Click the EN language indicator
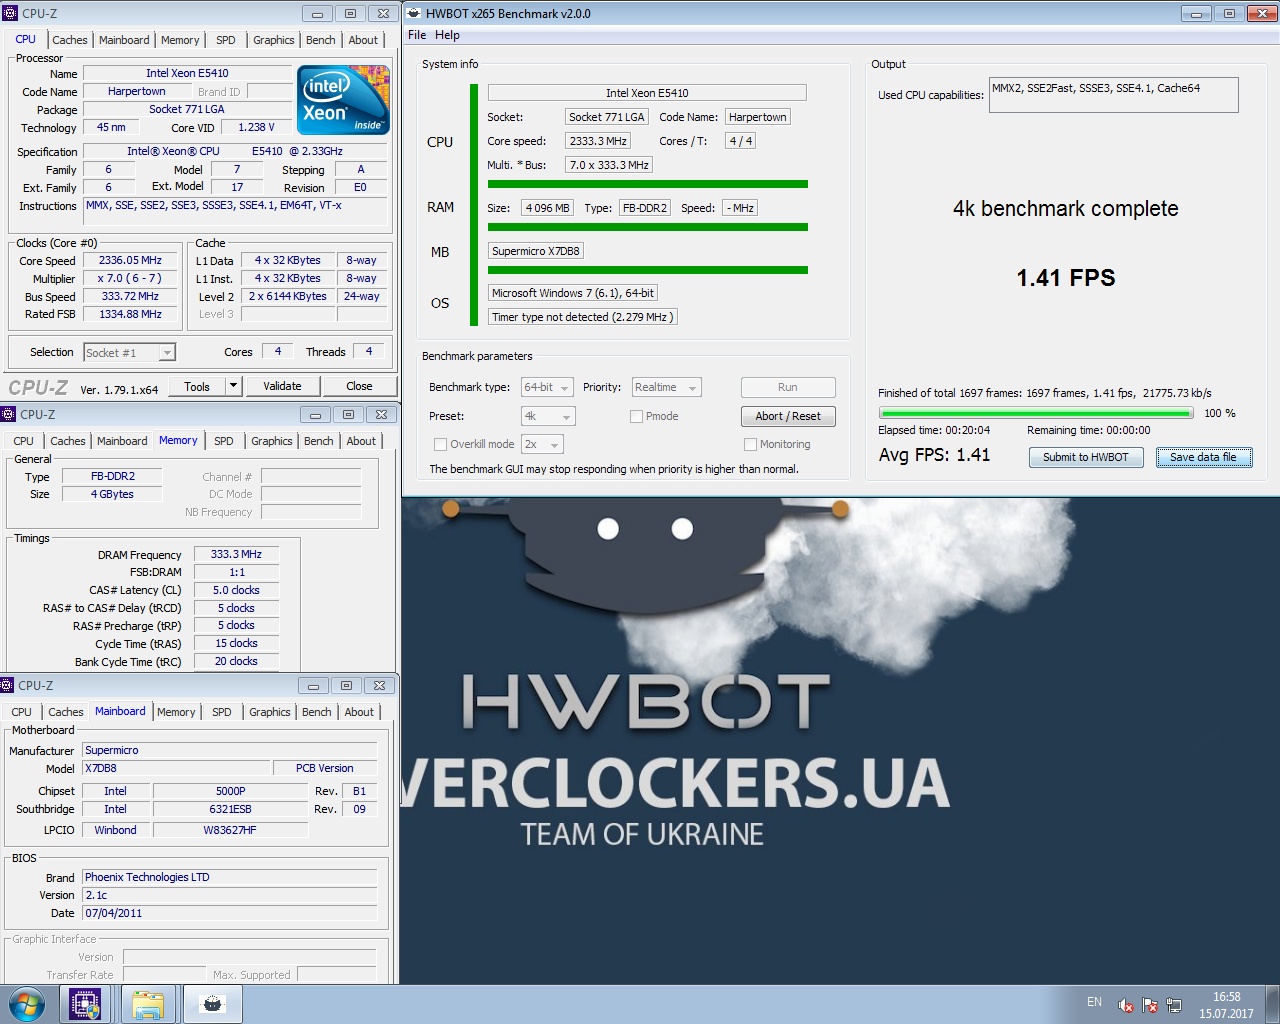This screenshot has height=1024, width=1280. (x=1094, y=1002)
